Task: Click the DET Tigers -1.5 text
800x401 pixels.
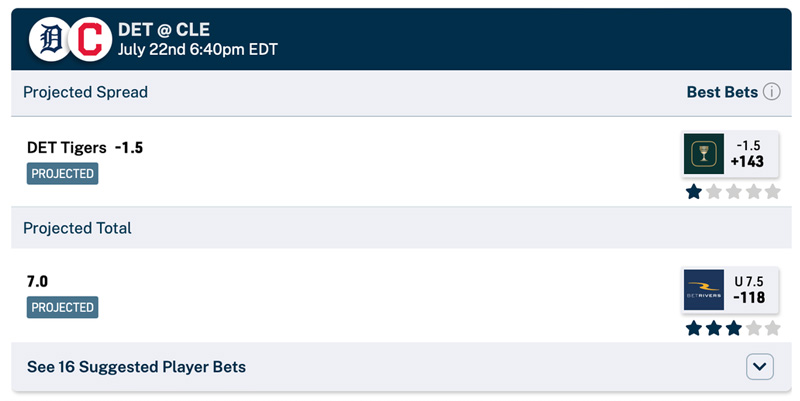Action: coord(85,147)
